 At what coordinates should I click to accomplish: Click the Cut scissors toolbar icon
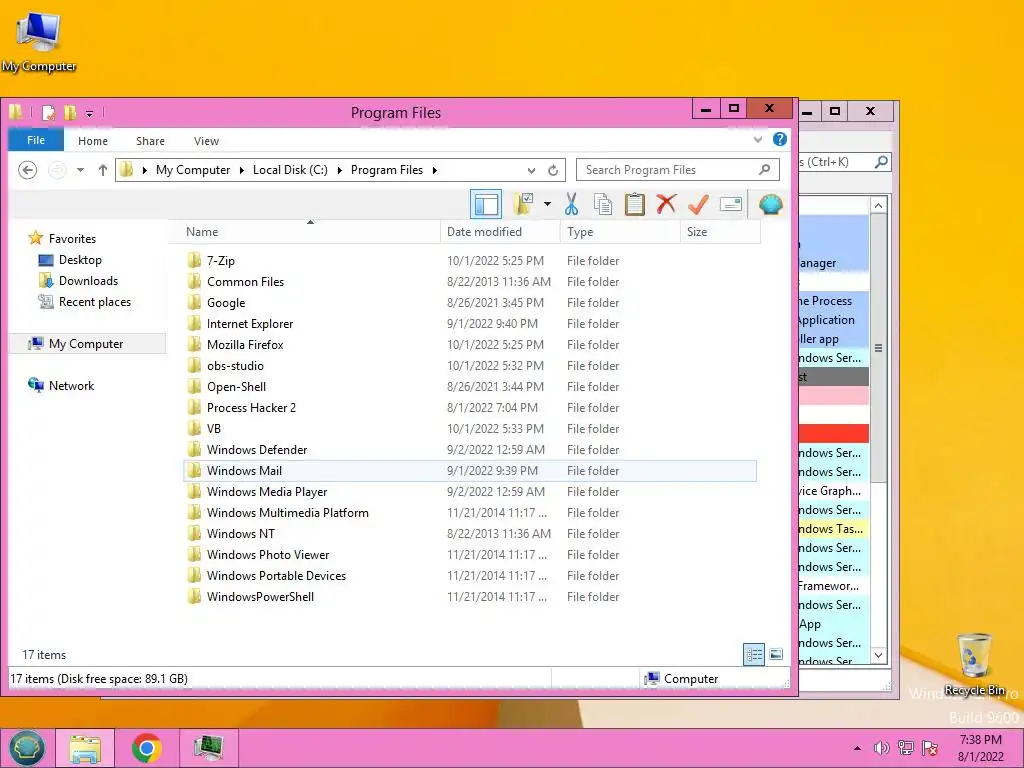(x=571, y=204)
